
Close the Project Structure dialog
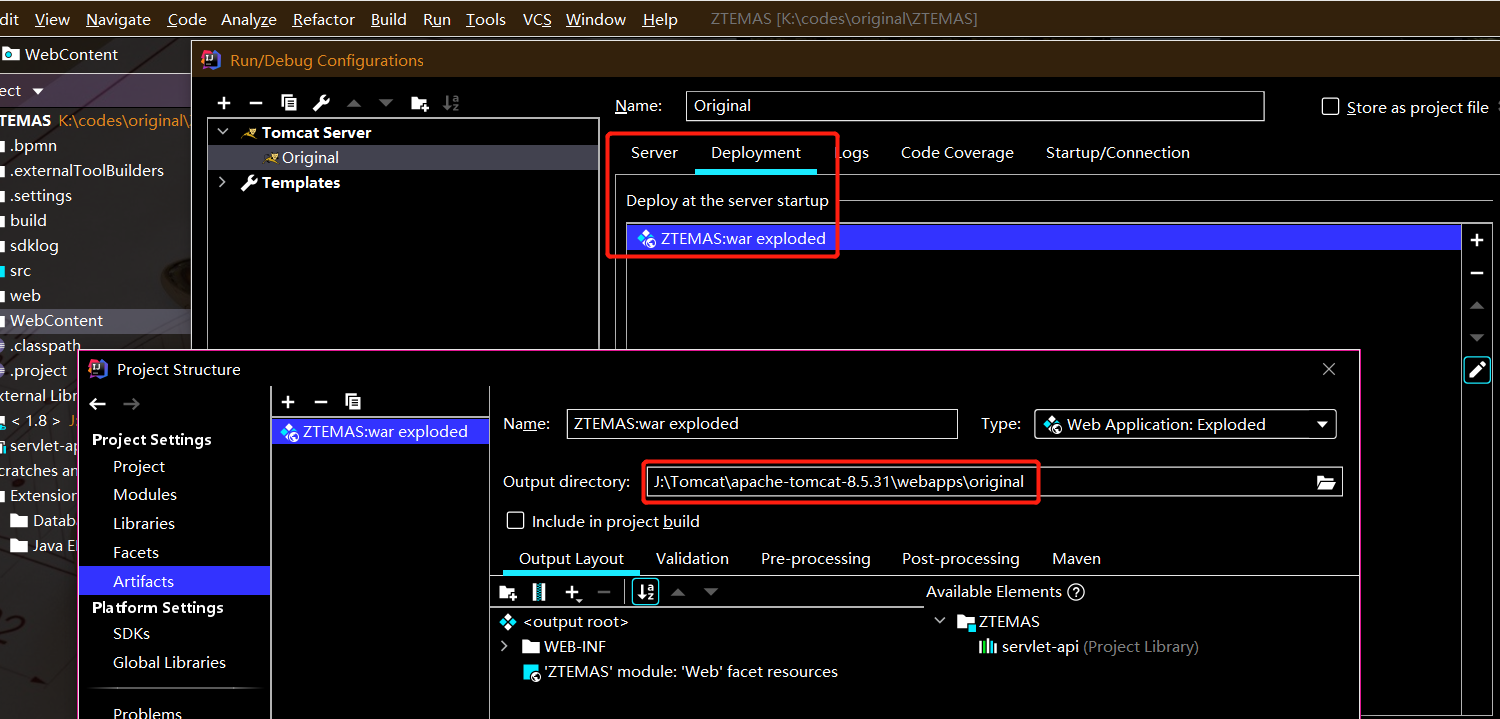[x=1329, y=369]
